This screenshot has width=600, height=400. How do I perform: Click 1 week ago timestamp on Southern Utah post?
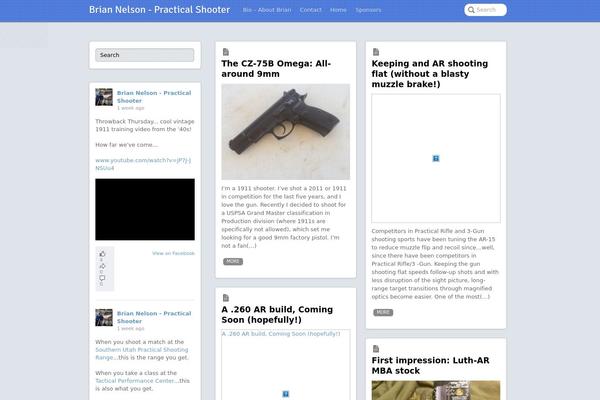coord(130,328)
